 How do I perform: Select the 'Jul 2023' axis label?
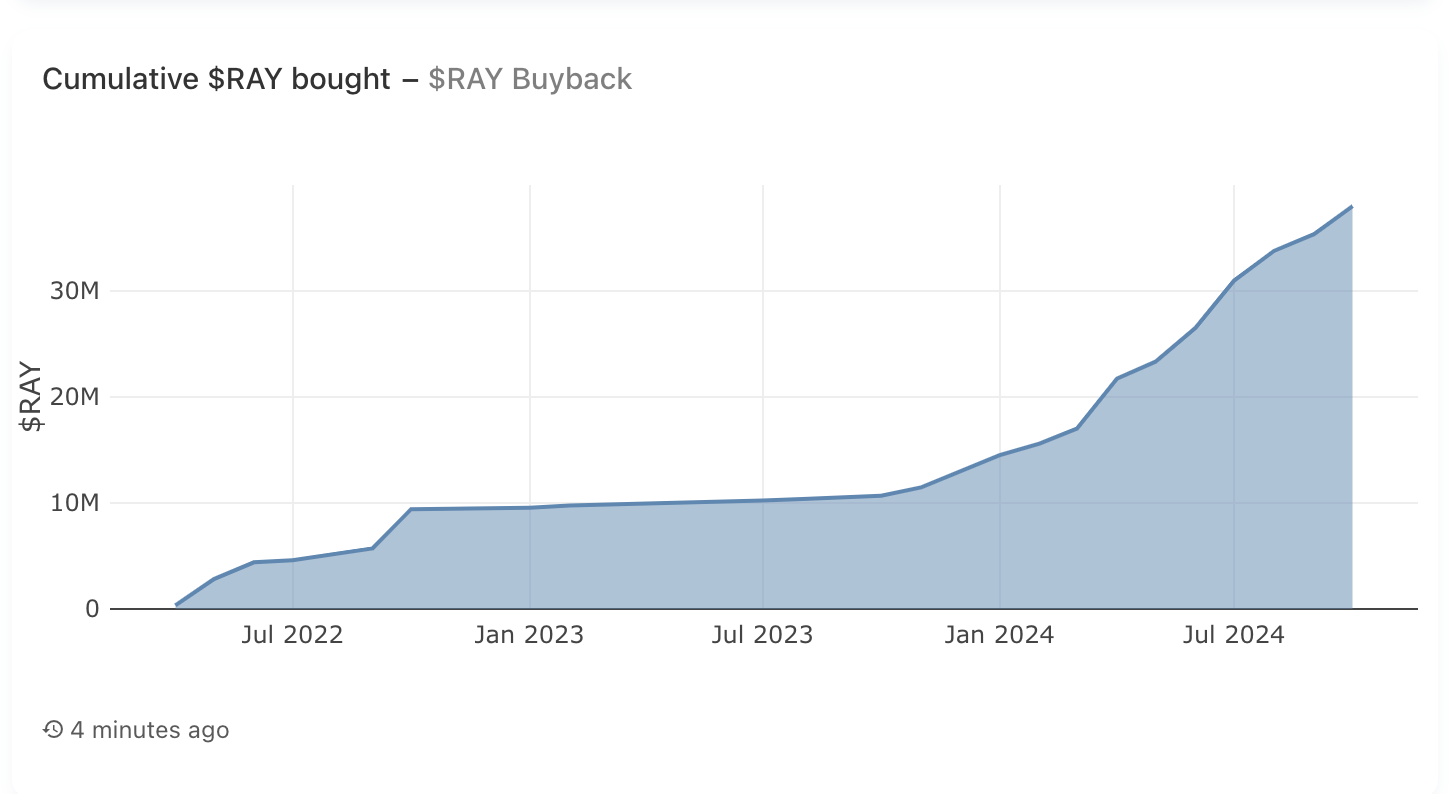(765, 634)
